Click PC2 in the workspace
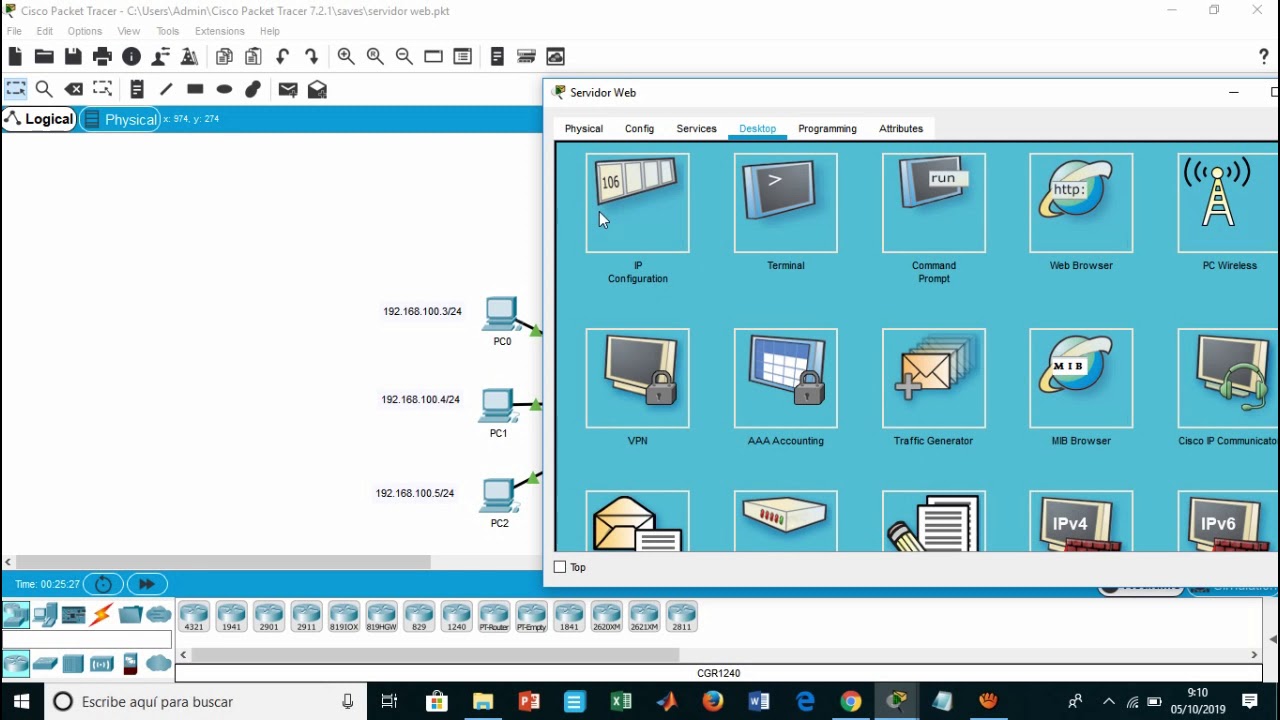Viewport: 1280px width, 720px height. [x=499, y=496]
